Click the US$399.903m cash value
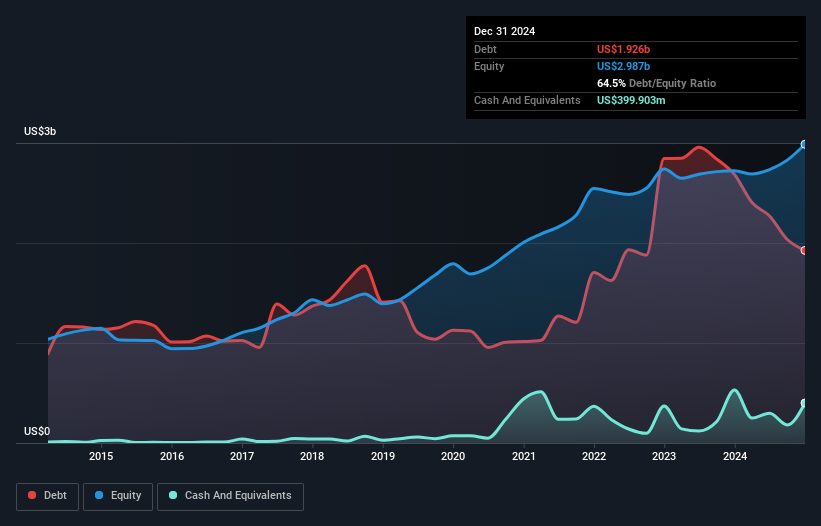Screen dimensions: 821x526 click(x=631, y=100)
